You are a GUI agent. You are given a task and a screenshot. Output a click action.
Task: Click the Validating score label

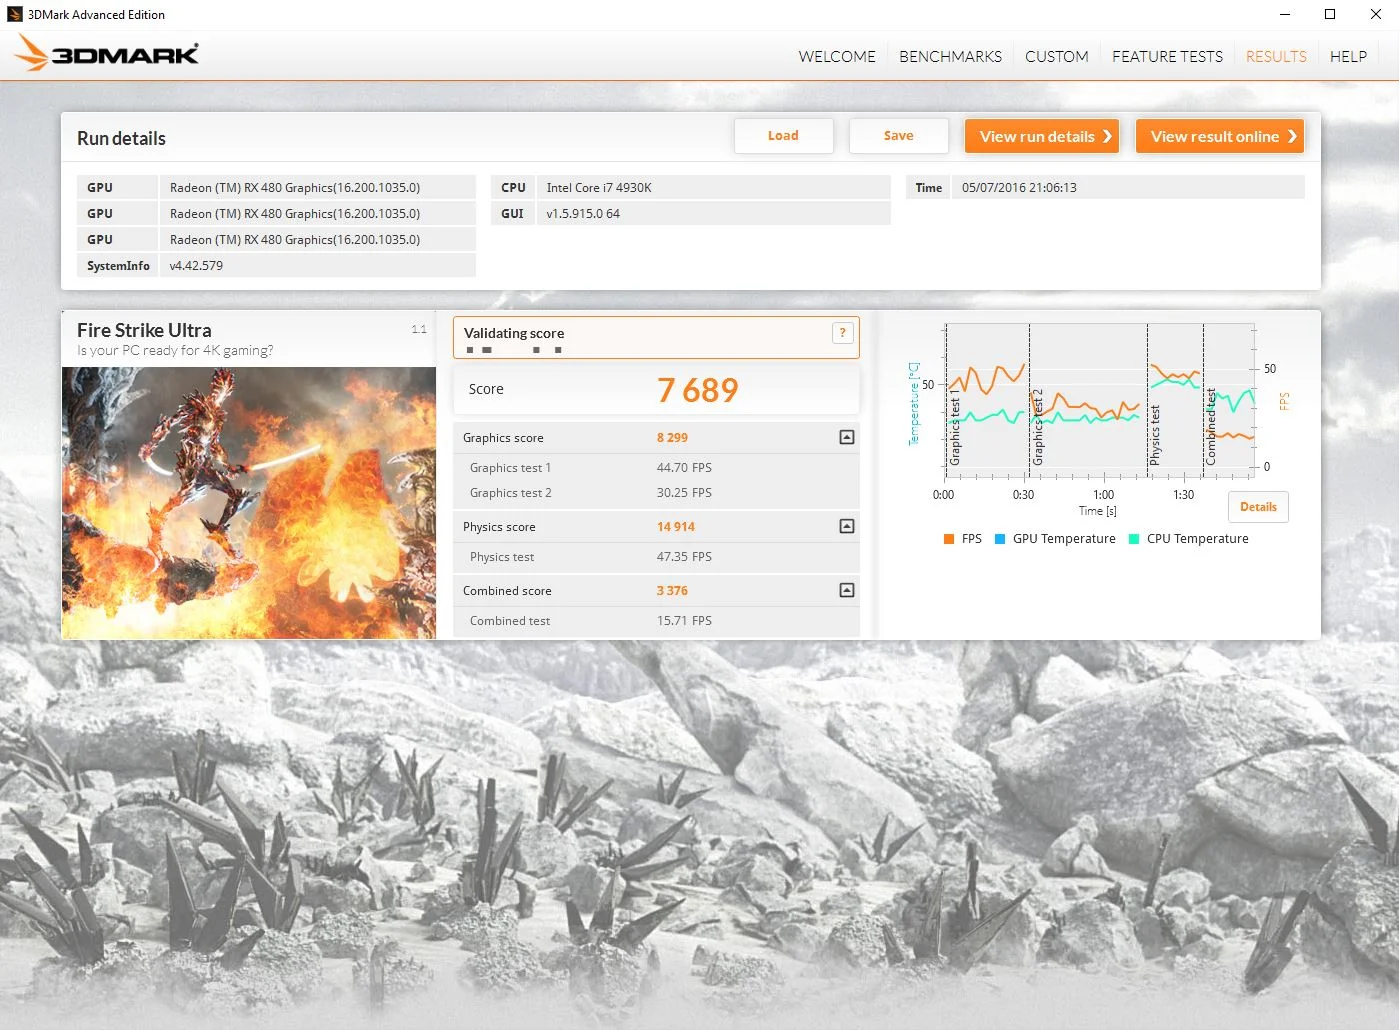pos(514,333)
